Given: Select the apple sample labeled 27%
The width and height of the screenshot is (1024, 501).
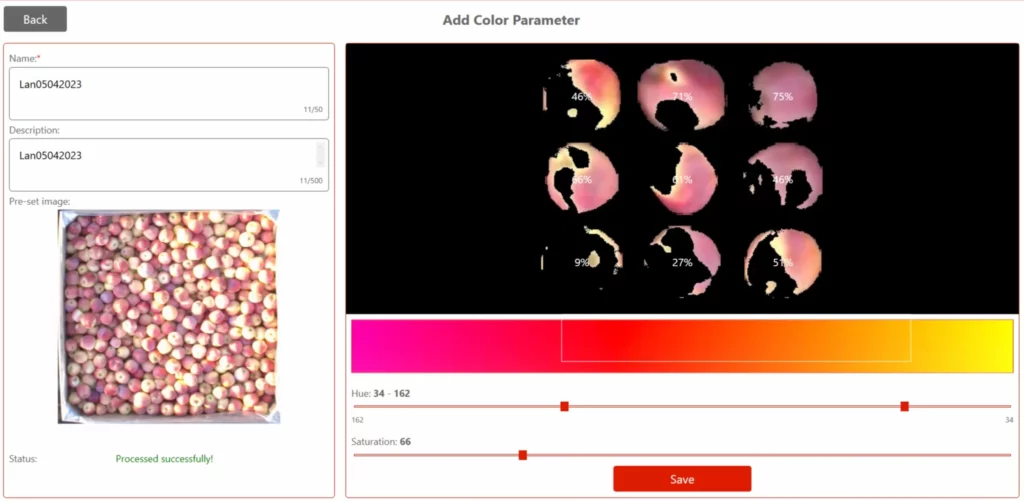Looking at the screenshot, I should tap(682, 262).
